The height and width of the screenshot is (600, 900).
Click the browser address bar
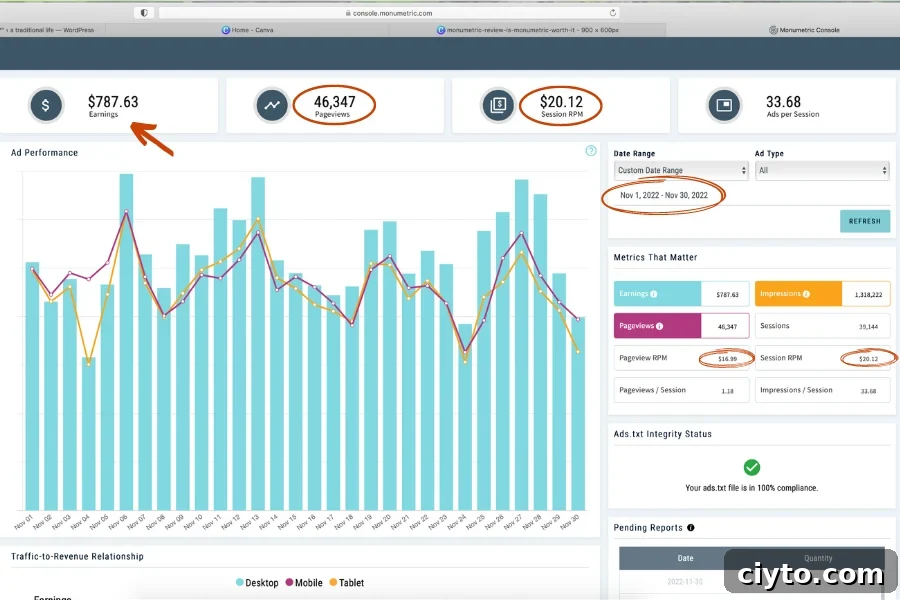(x=389, y=13)
